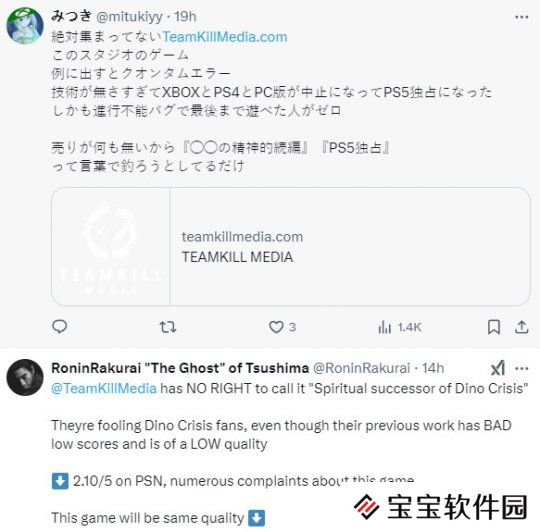Share mitukiyy's tweet via upload icon
The image size is (540, 532).
tap(521, 327)
